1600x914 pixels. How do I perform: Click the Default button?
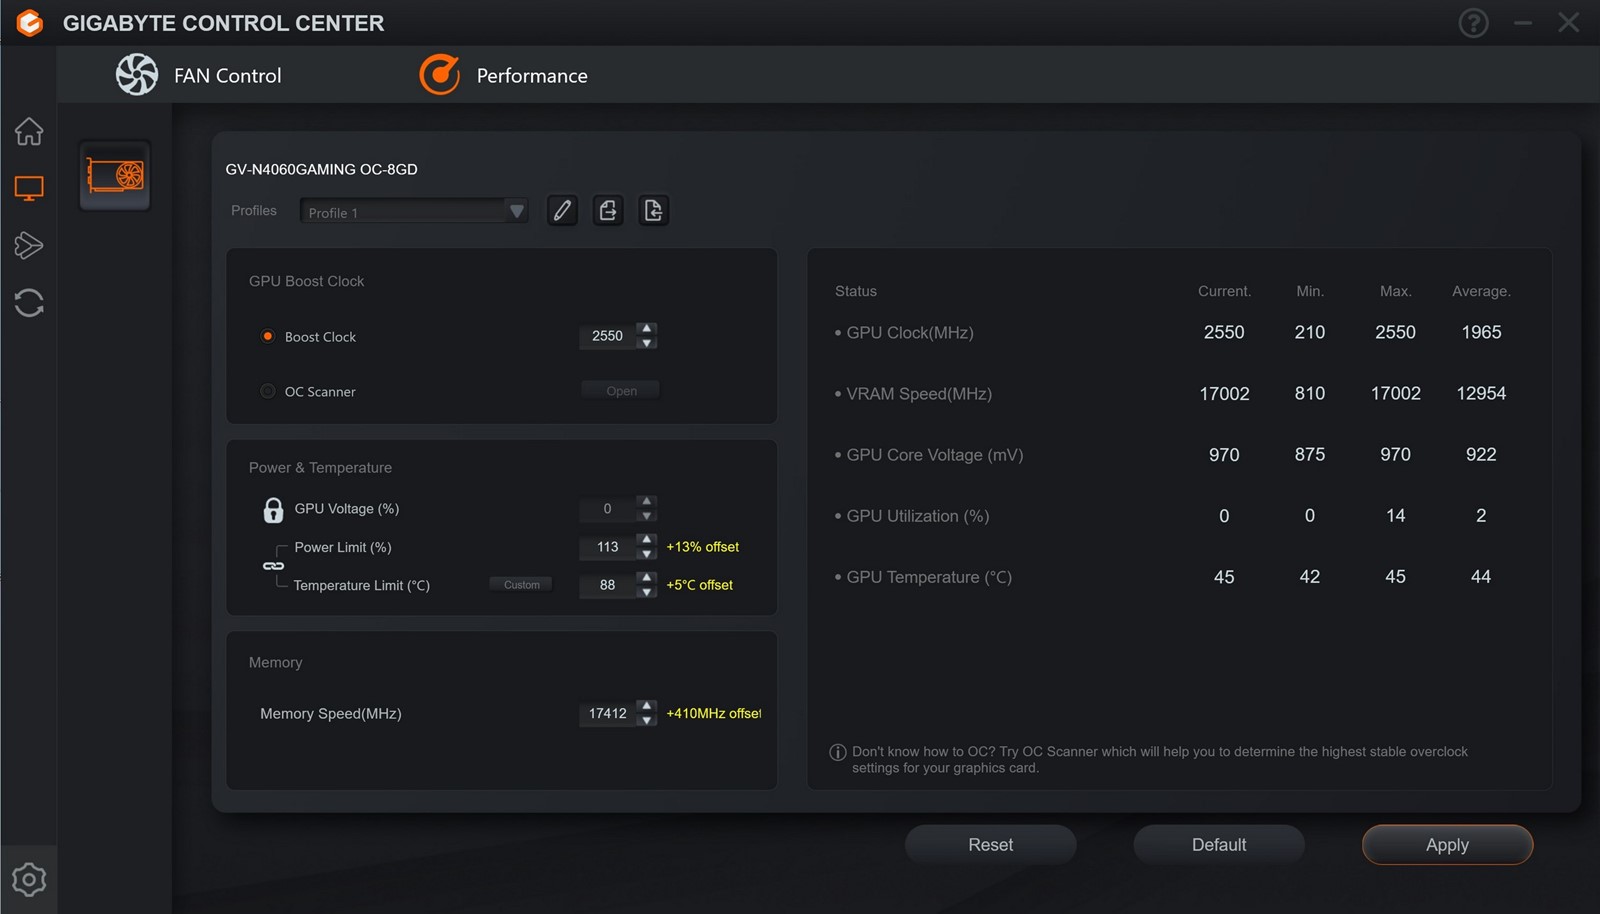1219,845
